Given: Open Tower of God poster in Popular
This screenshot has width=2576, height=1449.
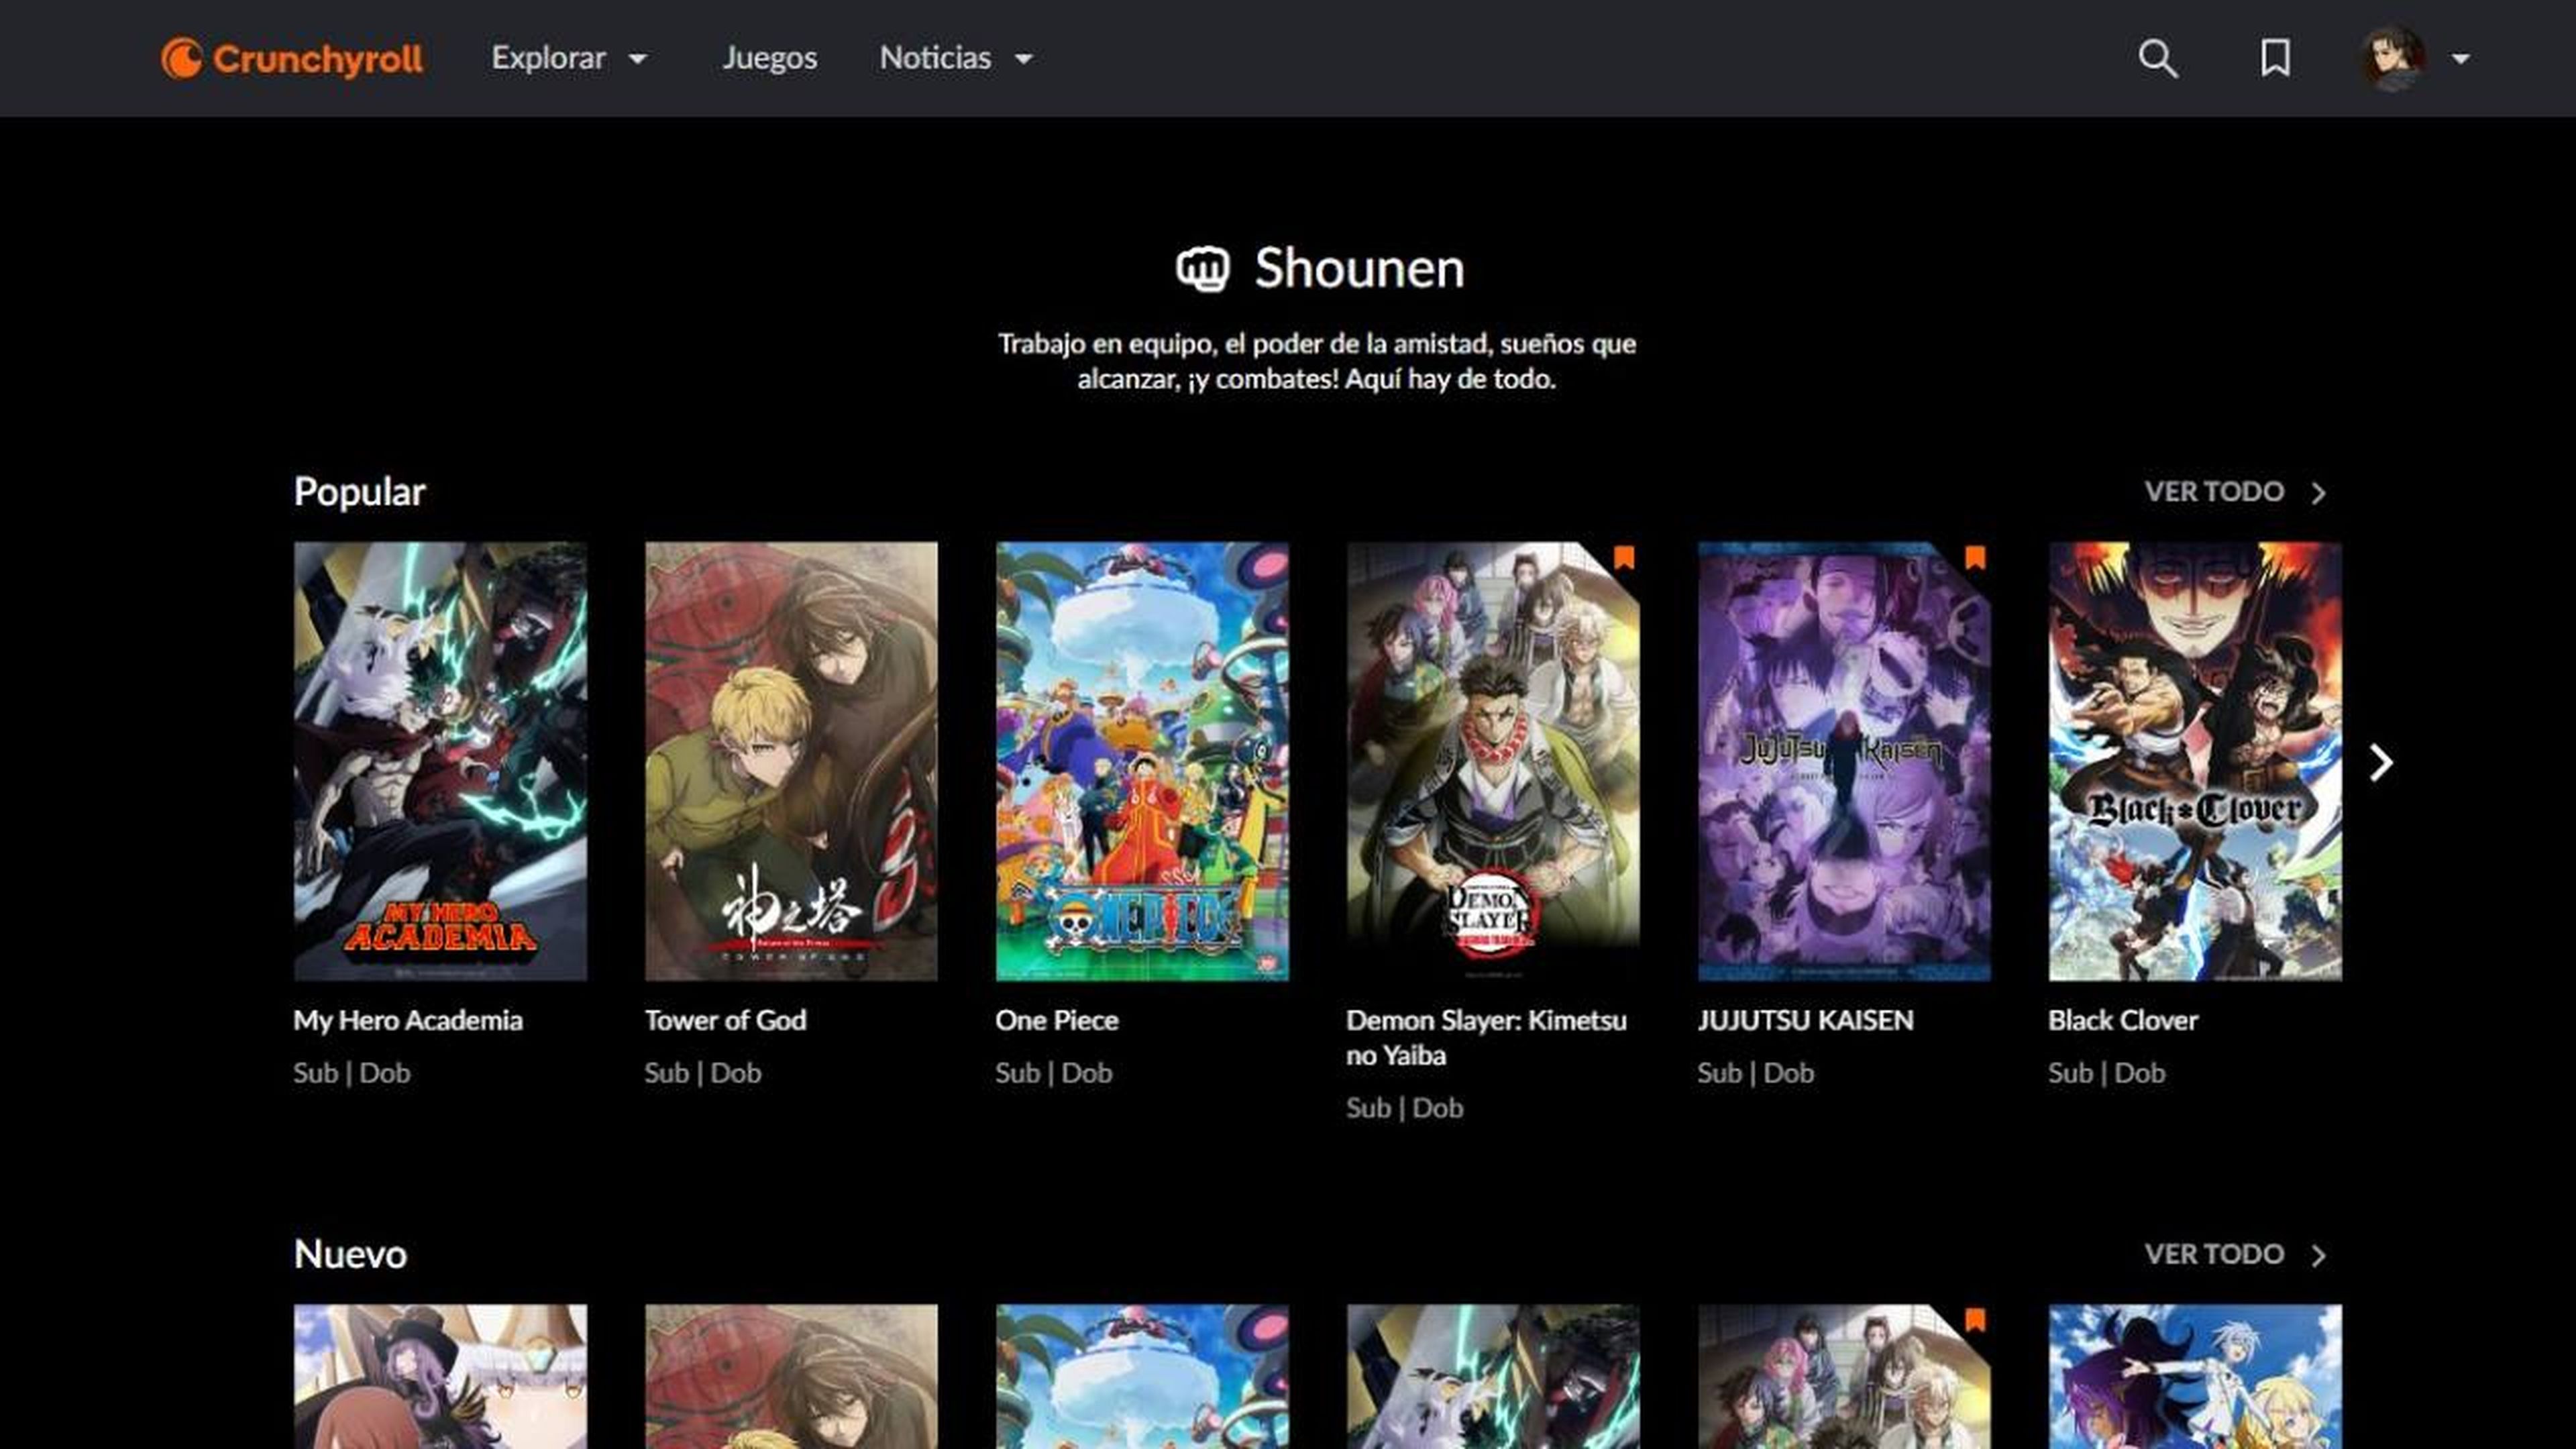Looking at the screenshot, I should [x=791, y=761].
